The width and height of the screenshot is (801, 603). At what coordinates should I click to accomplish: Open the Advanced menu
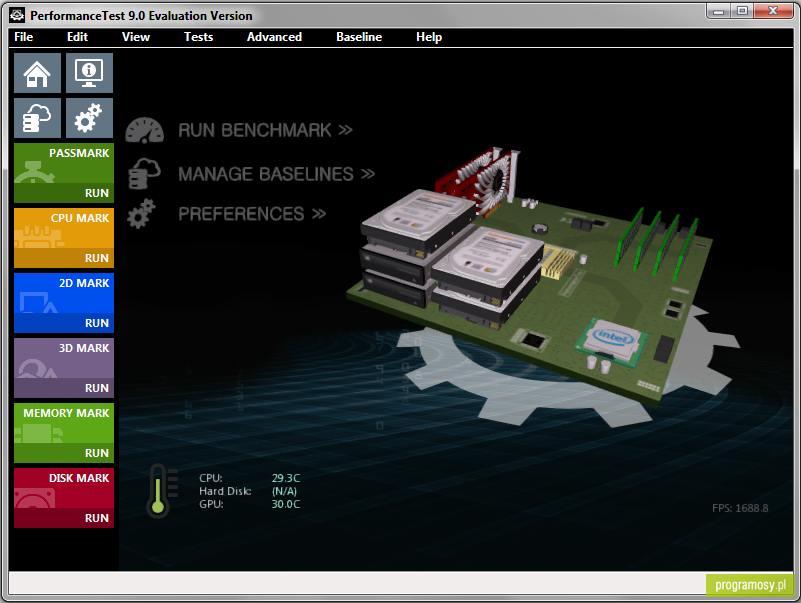[274, 37]
